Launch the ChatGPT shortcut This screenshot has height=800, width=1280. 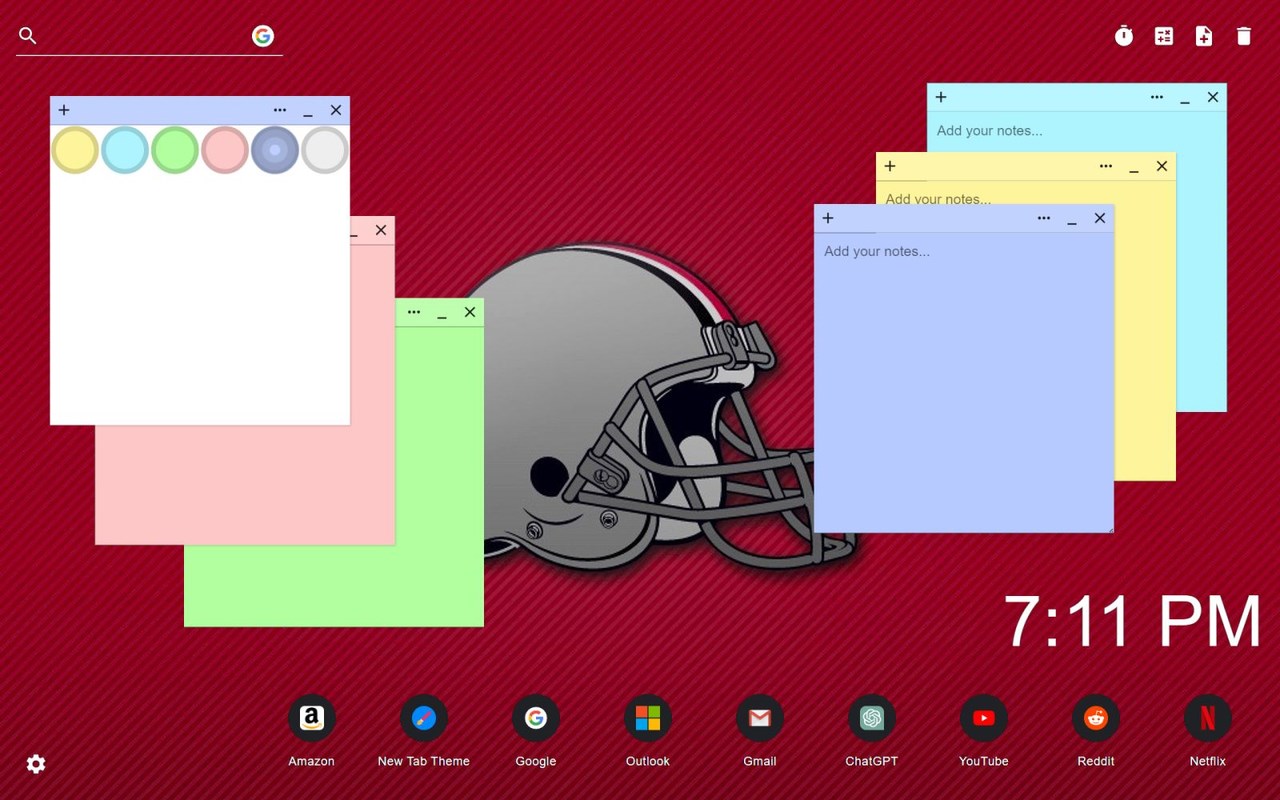tap(872, 718)
